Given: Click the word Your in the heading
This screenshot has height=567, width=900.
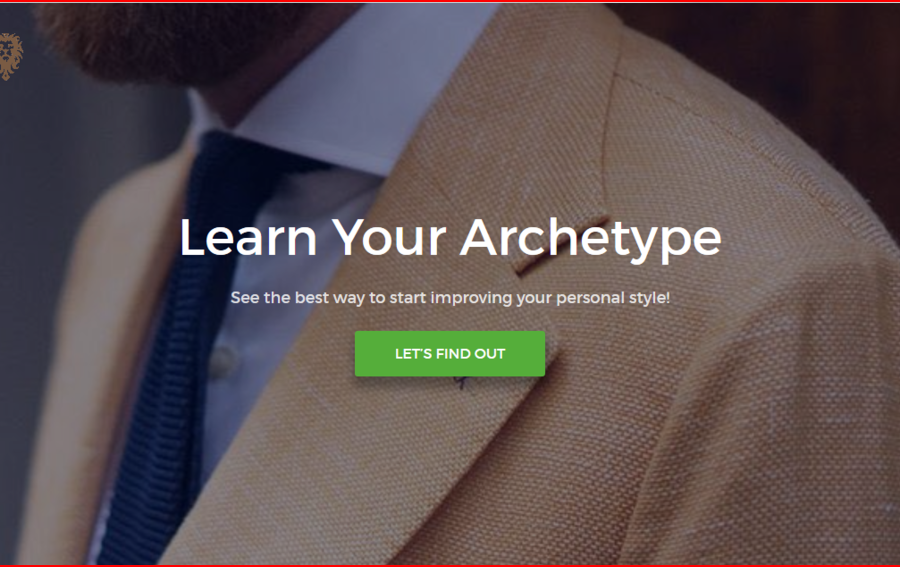Looking at the screenshot, I should [x=389, y=238].
